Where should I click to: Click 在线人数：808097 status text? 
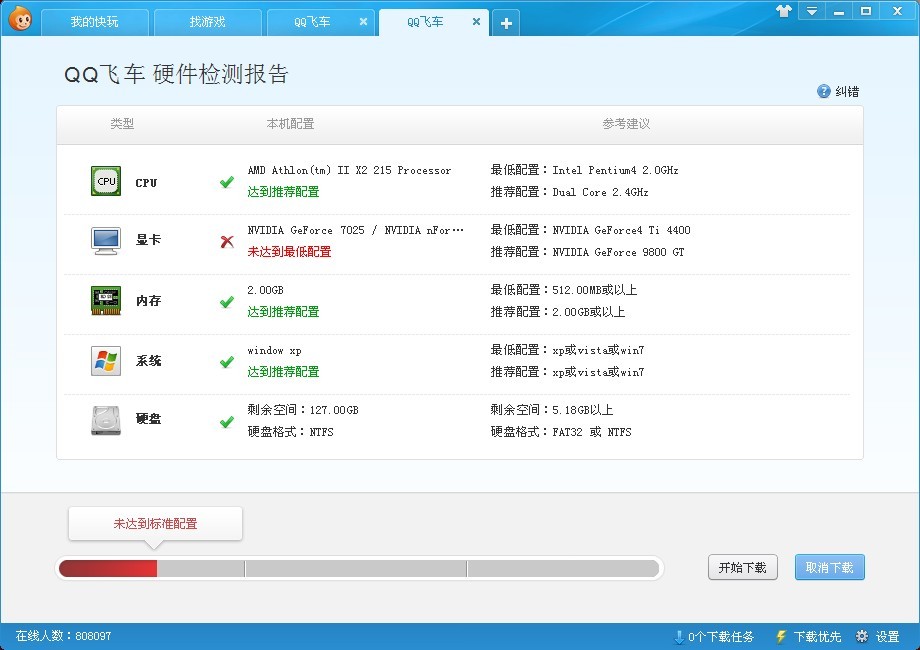click(x=63, y=636)
